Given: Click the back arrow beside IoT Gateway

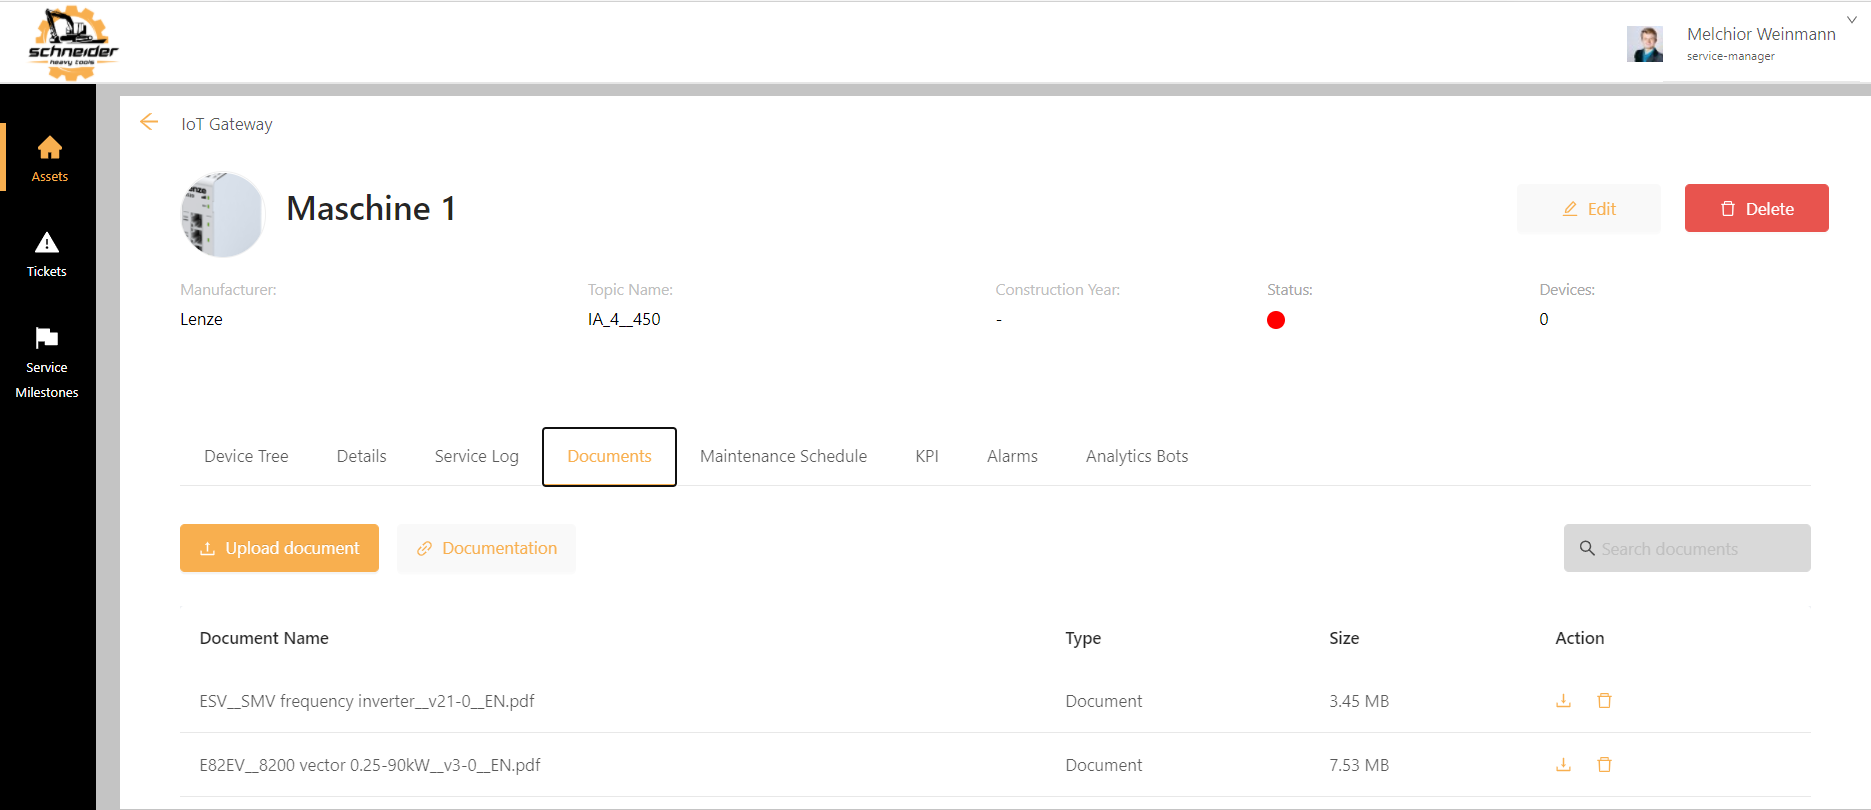Looking at the screenshot, I should click(149, 122).
